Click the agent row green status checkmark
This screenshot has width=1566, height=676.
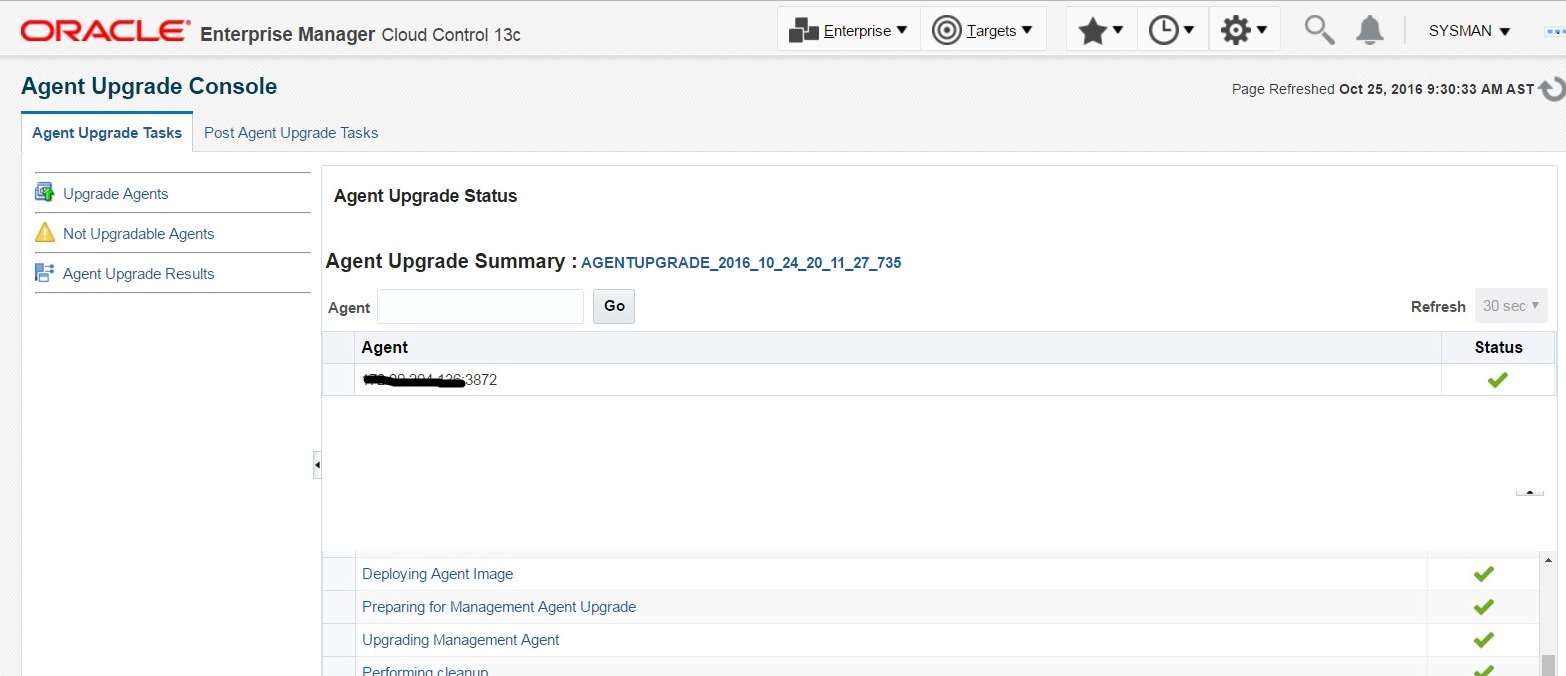(x=1497, y=380)
